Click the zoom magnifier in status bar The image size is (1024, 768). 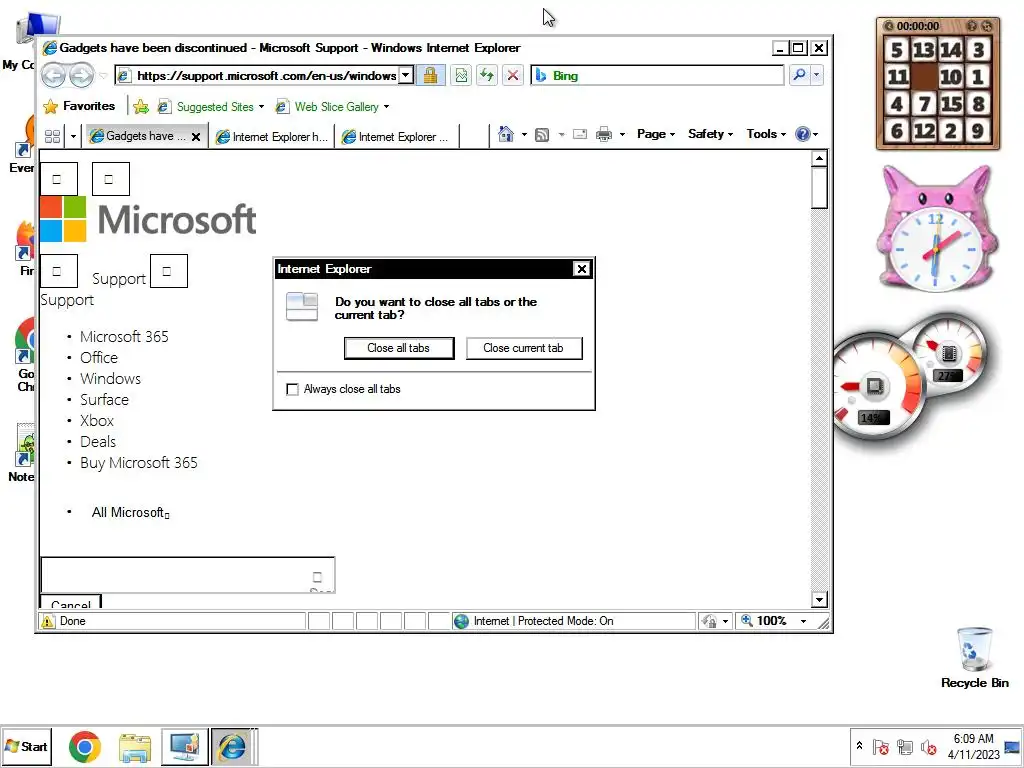click(746, 620)
